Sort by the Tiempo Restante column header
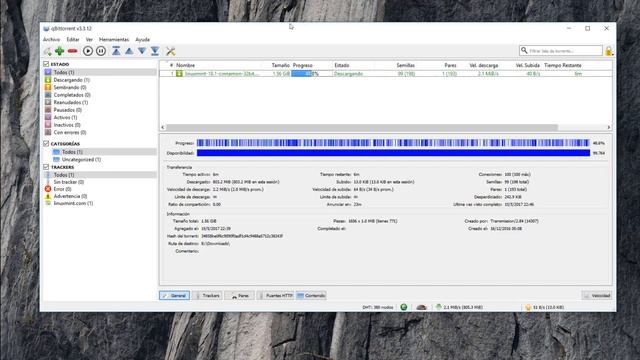This screenshot has width=640, height=360. 563,65
